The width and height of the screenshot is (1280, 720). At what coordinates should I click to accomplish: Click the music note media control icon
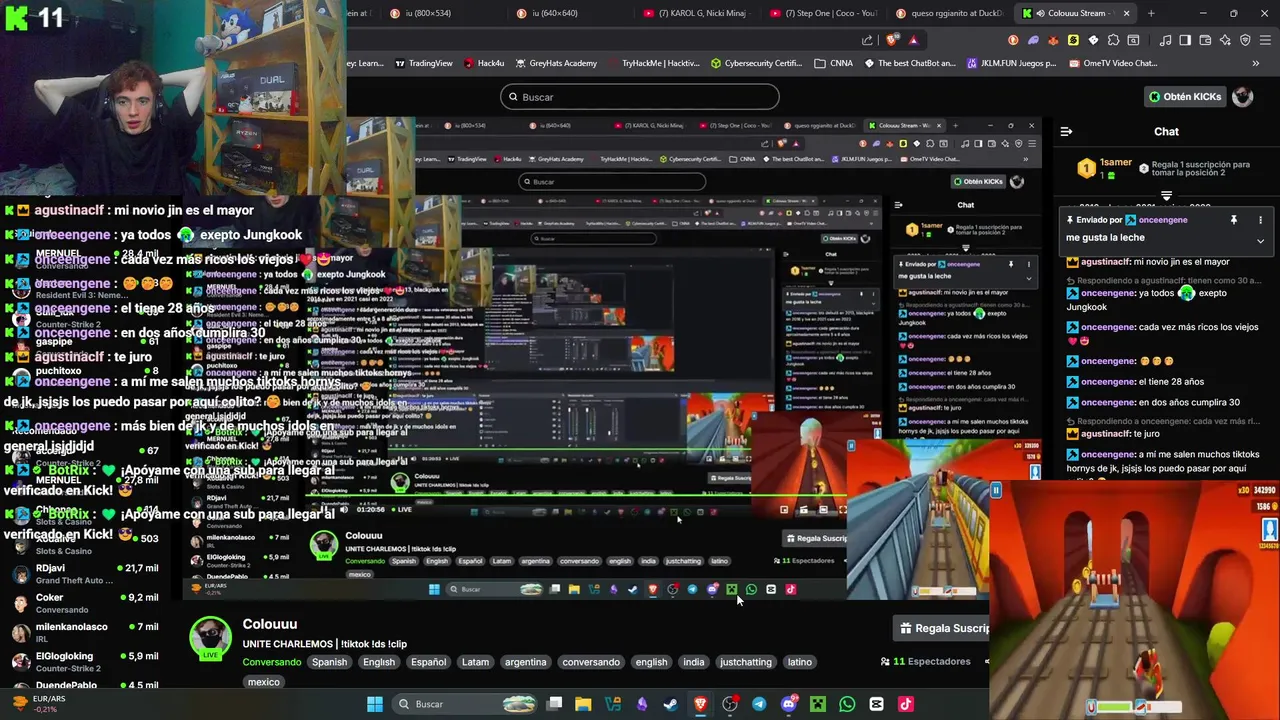coord(1165,40)
